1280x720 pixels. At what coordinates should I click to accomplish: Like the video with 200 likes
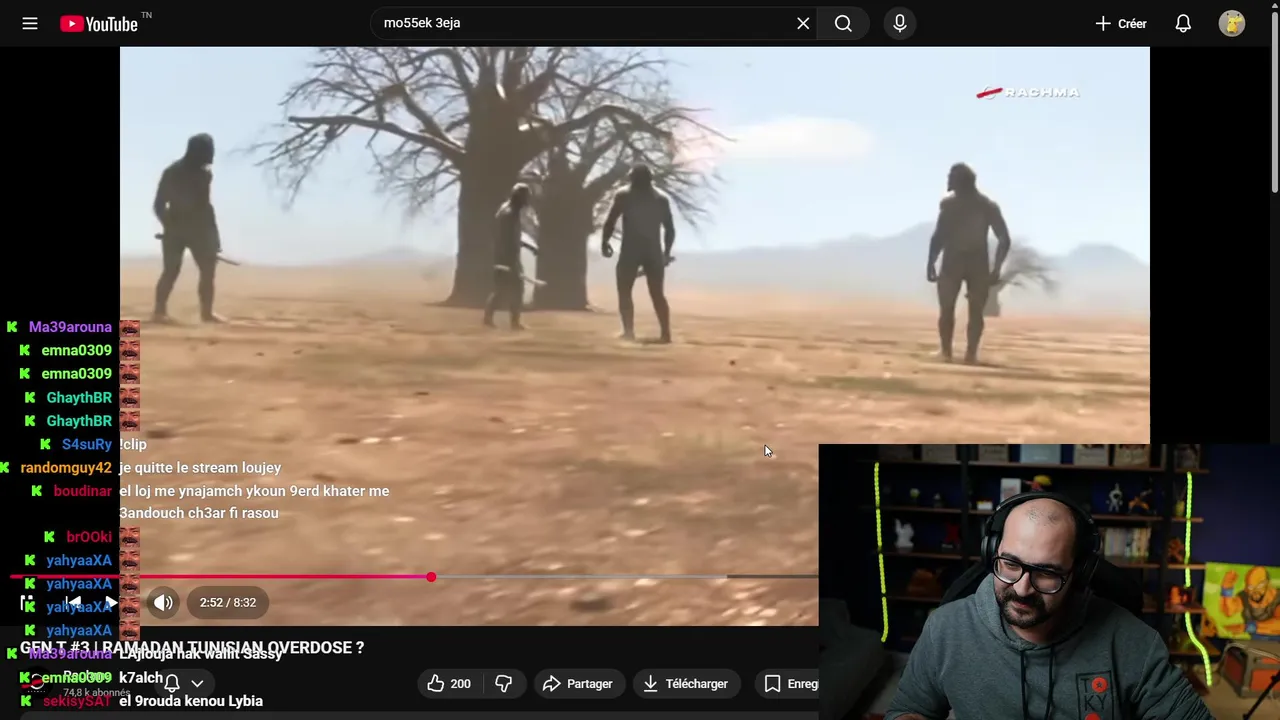pyautogui.click(x=449, y=684)
